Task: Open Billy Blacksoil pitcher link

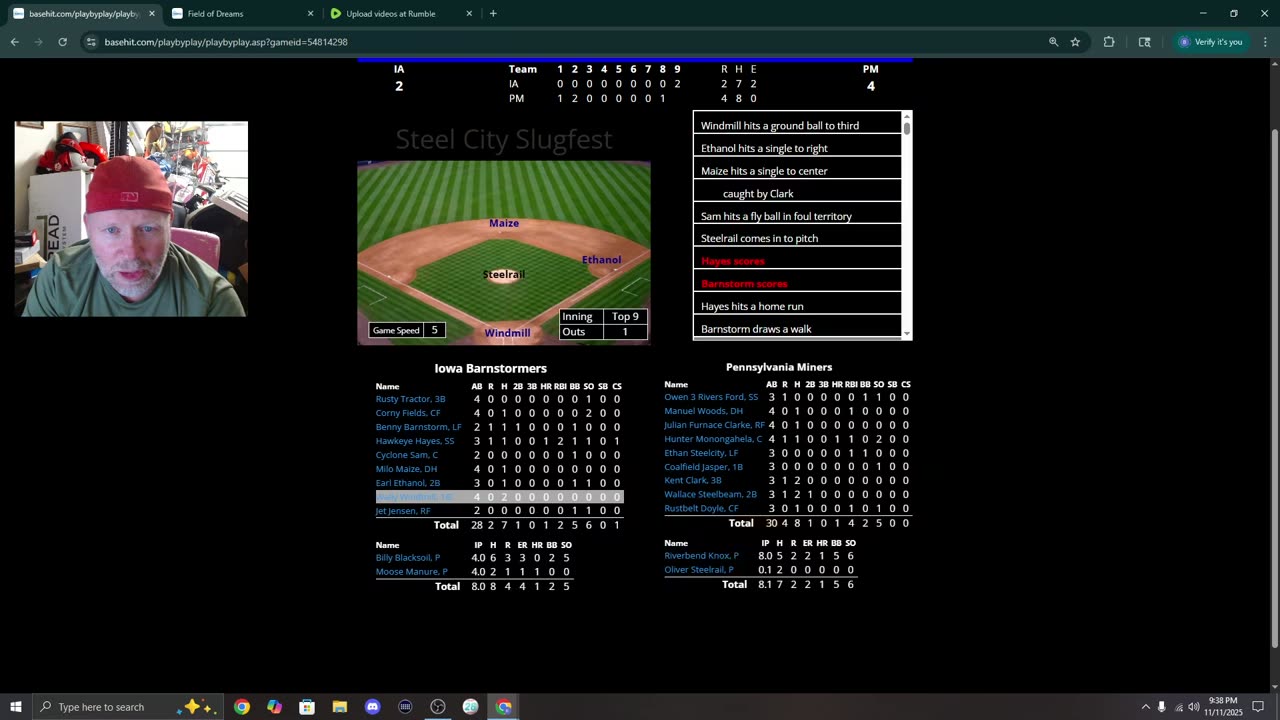Action: (x=408, y=558)
